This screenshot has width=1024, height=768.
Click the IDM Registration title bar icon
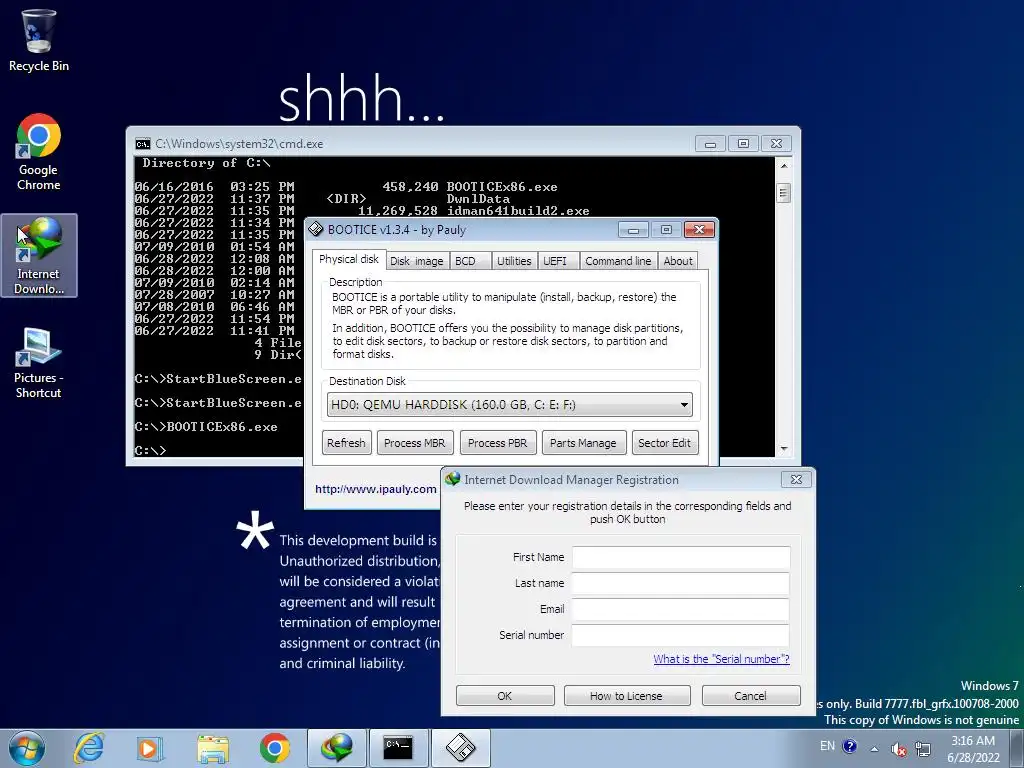click(452, 479)
